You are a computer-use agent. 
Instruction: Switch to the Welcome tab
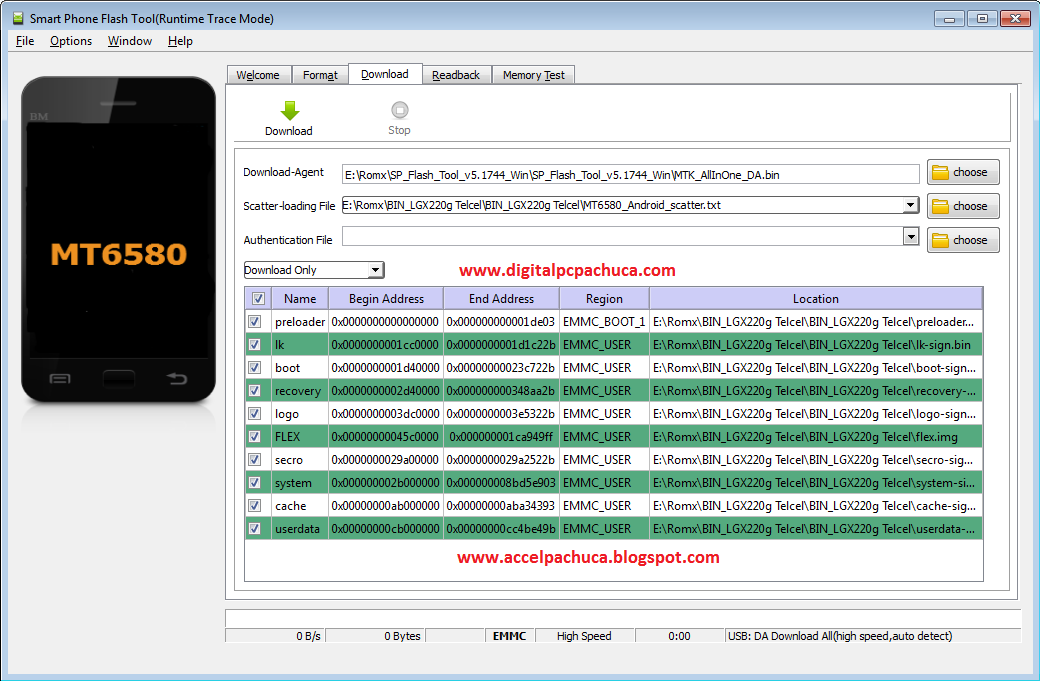(x=258, y=75)
